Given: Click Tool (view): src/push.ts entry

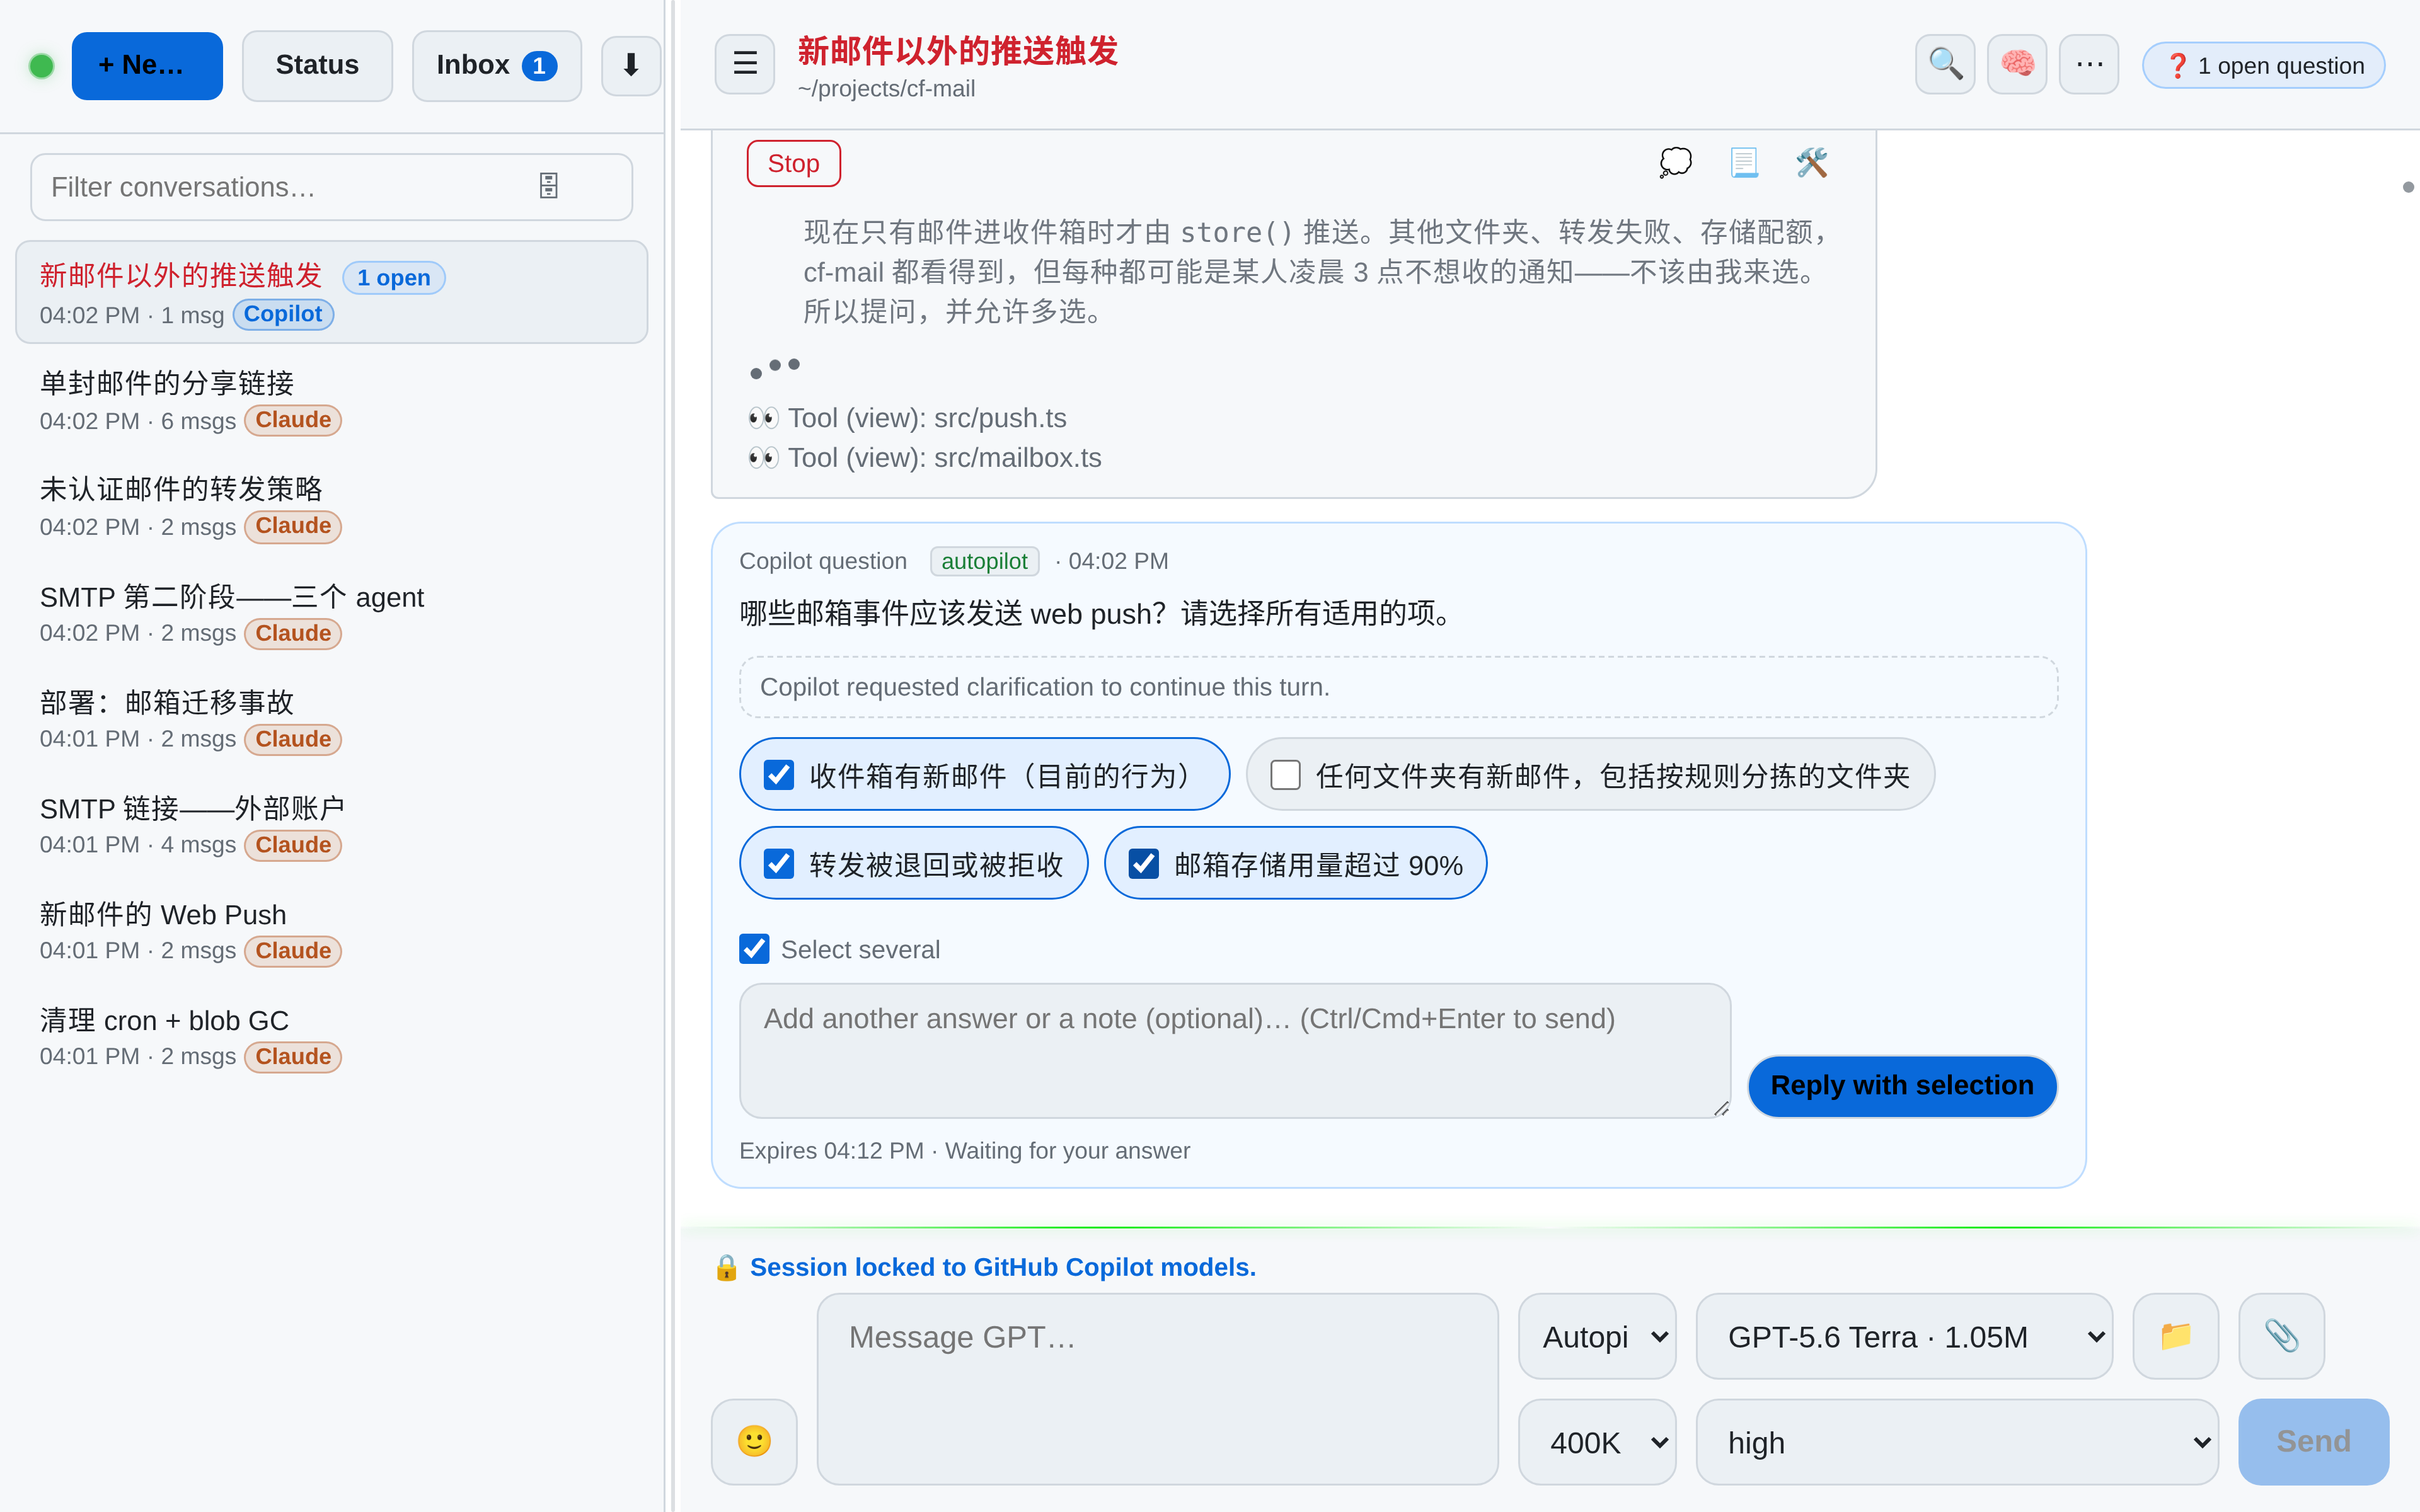Looking at the screenshot, I should [x=908, y=418].
